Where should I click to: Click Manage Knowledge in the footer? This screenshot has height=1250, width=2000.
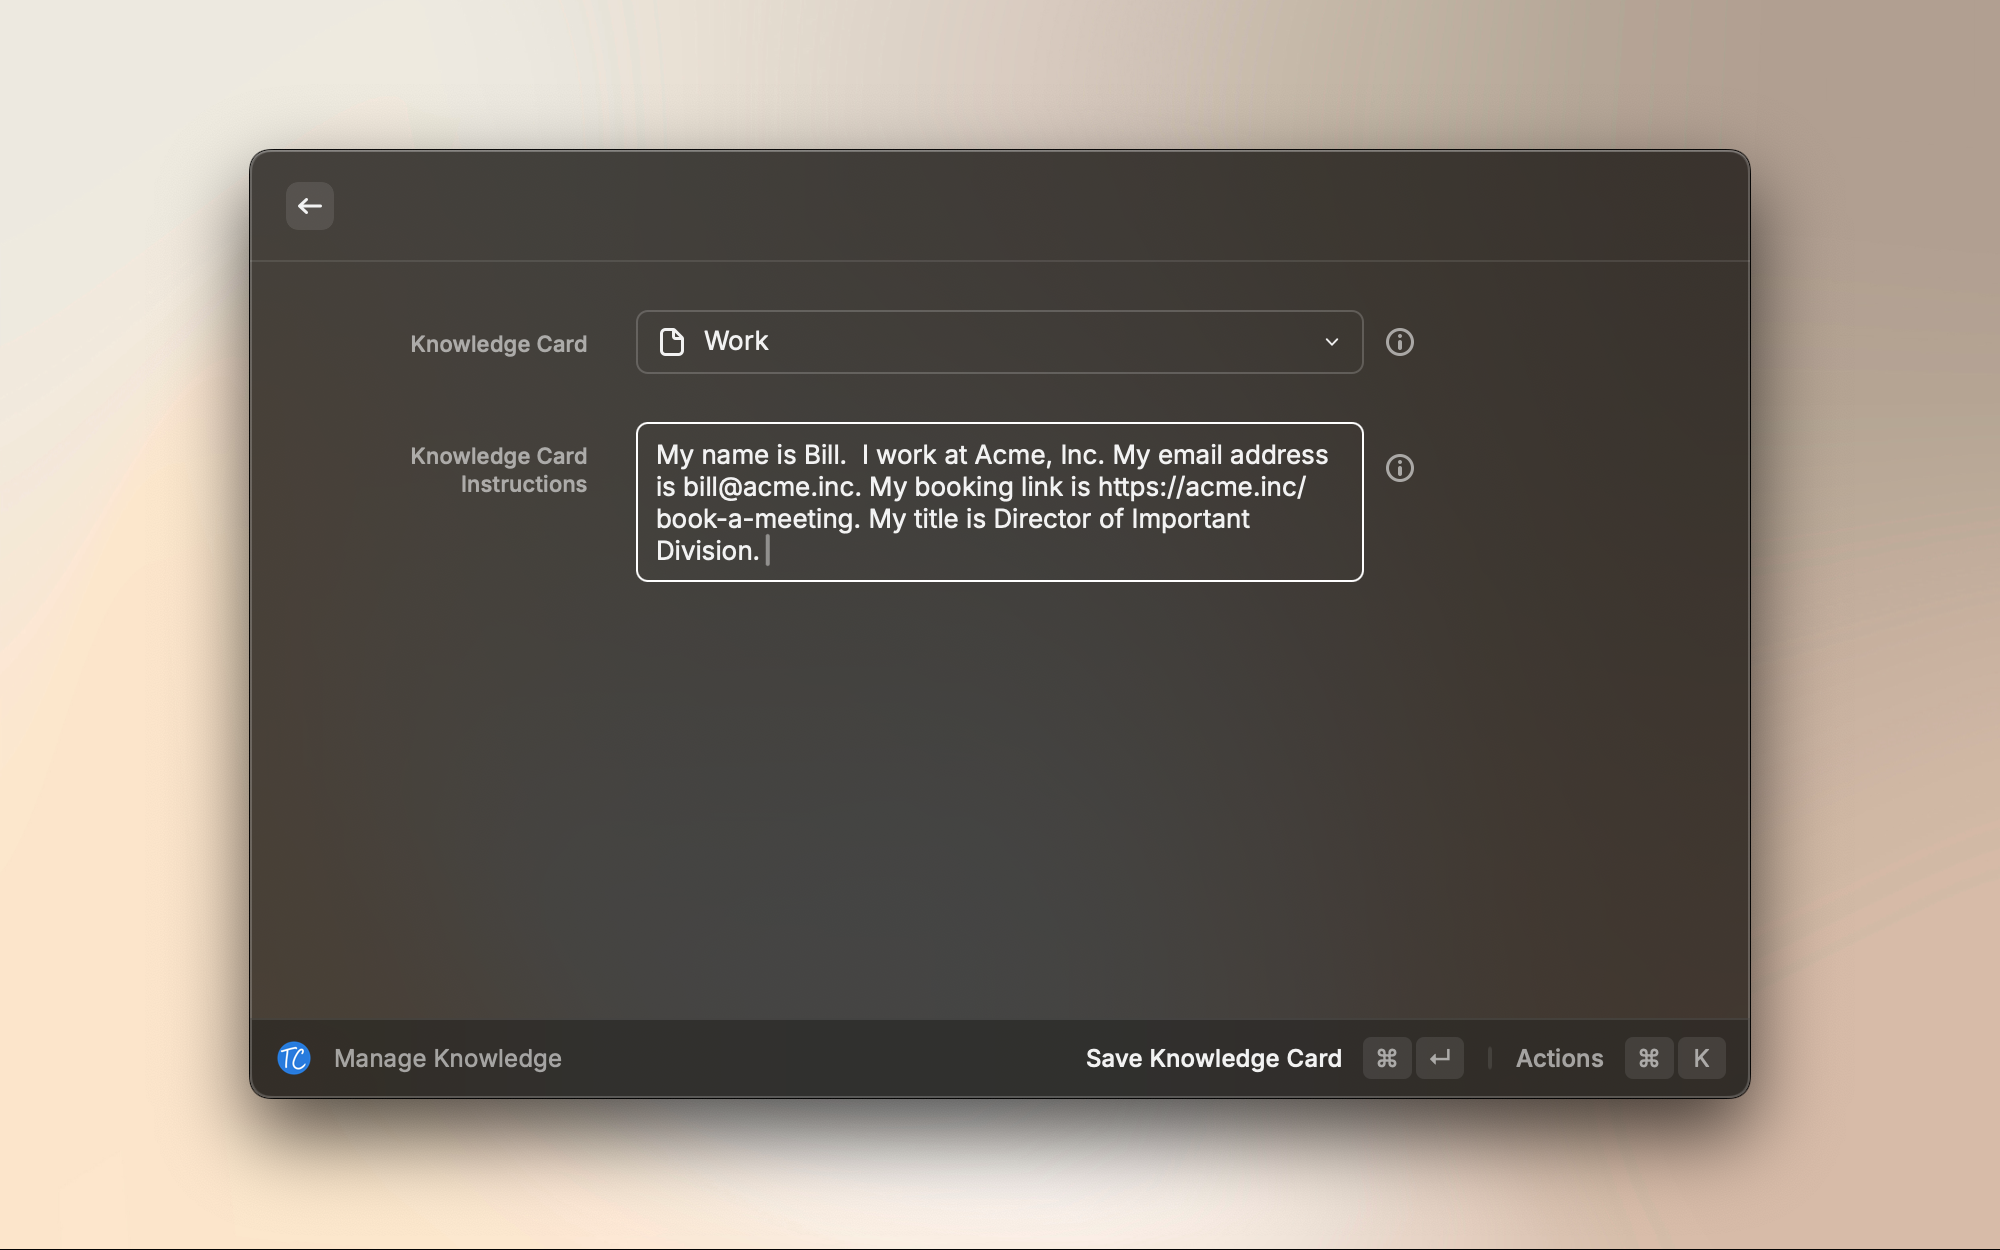[x=448, y=1058]
